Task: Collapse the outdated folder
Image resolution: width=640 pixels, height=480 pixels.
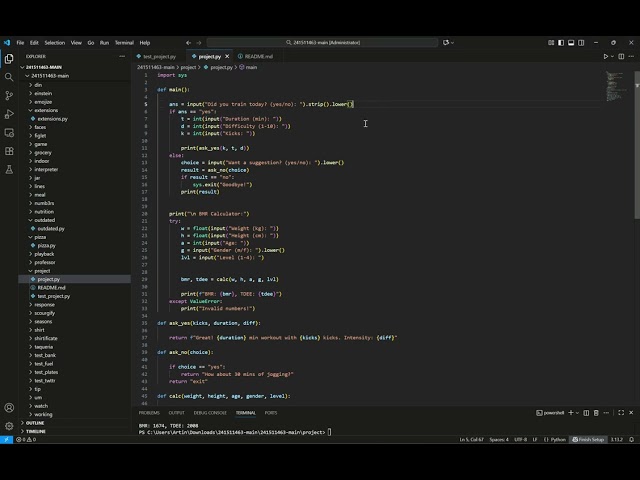Action: pyautogui.click(x=44, y=220)
